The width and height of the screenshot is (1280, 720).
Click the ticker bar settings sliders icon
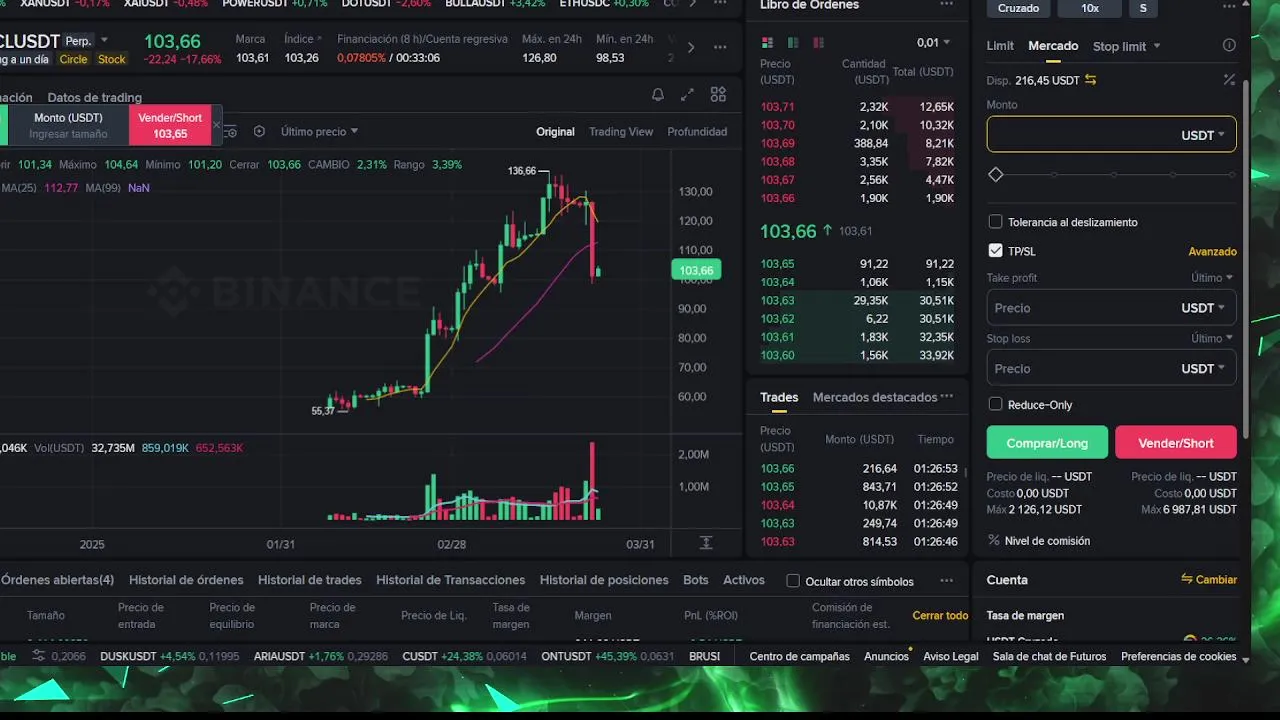(38, 656)
